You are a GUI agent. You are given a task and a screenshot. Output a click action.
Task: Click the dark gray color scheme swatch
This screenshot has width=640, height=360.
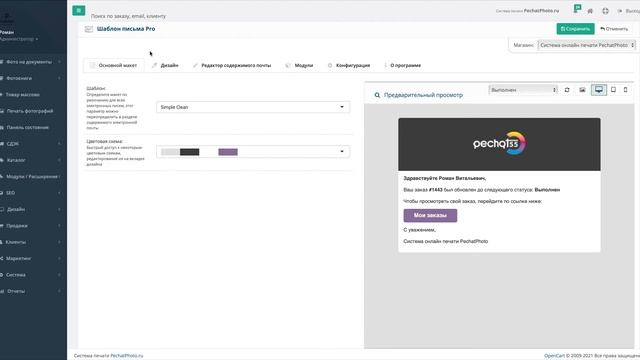pyautogui.click(x=189, y=152)
